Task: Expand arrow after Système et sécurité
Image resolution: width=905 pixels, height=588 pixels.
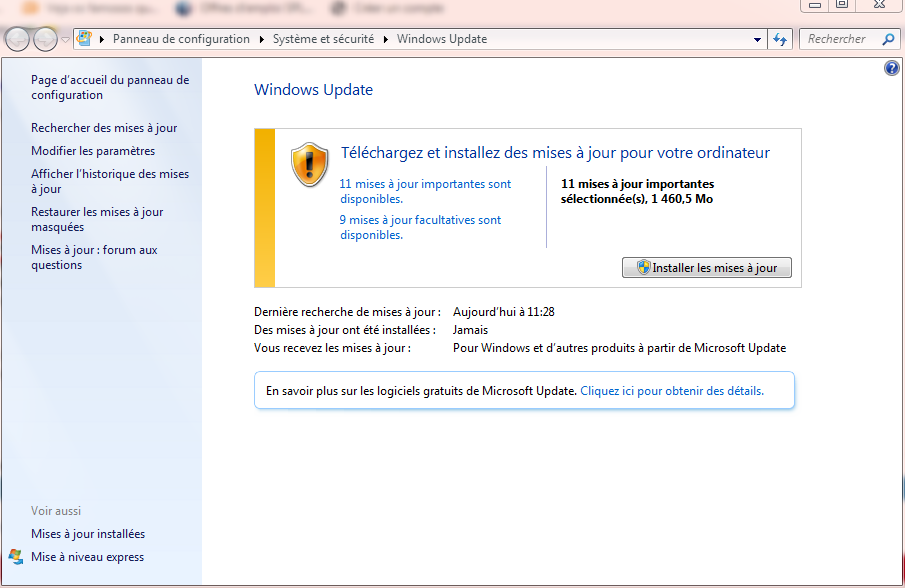Action: pyautogui.click(x=385, y=39)
